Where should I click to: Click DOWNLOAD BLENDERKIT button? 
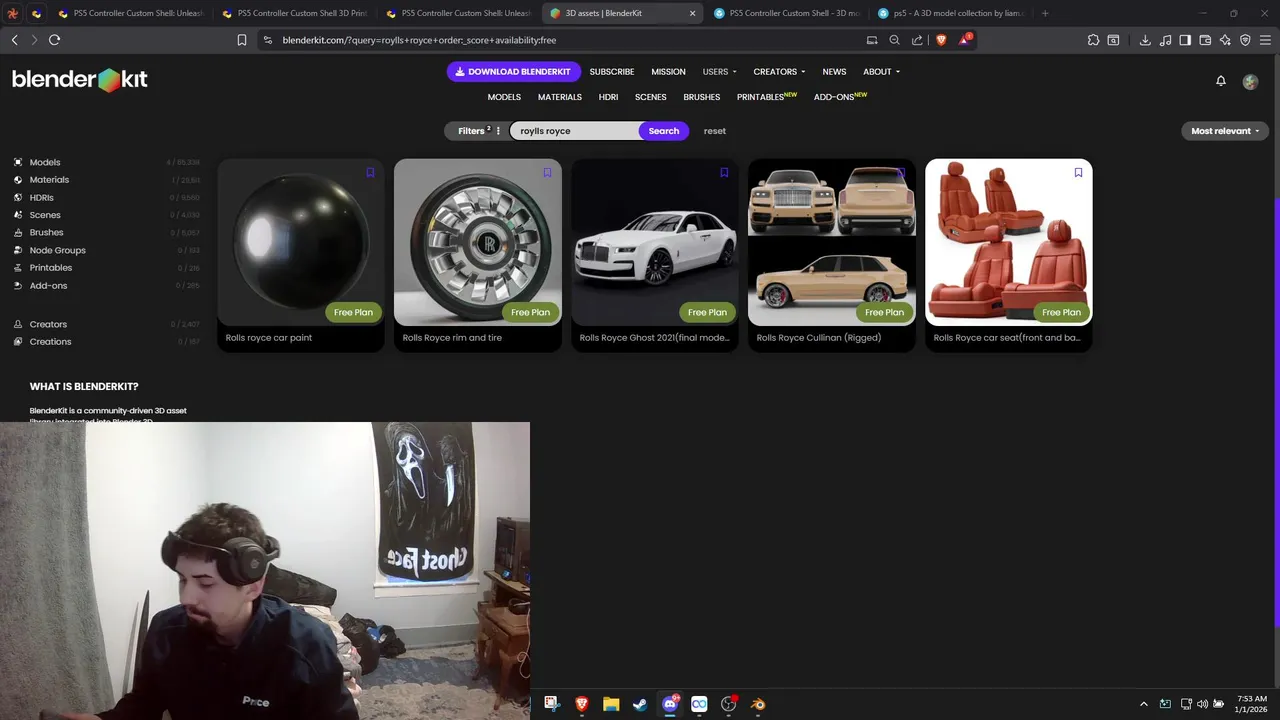(x=513, y=72)
